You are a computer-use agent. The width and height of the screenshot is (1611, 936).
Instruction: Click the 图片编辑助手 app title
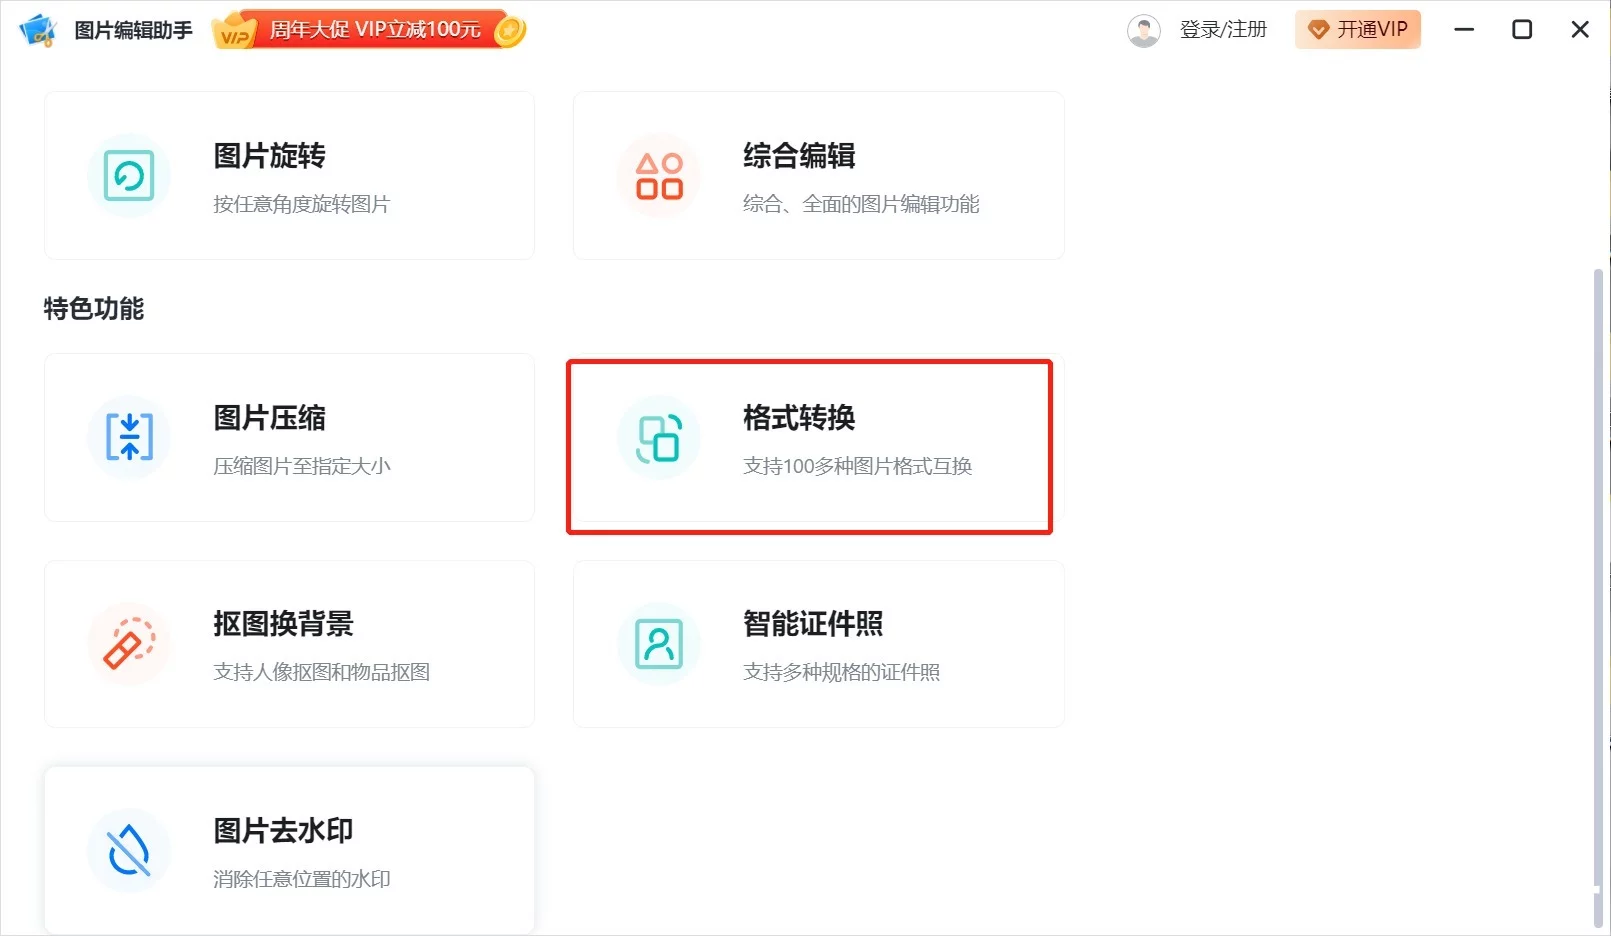pyautogui.click(x=133, y=30)
